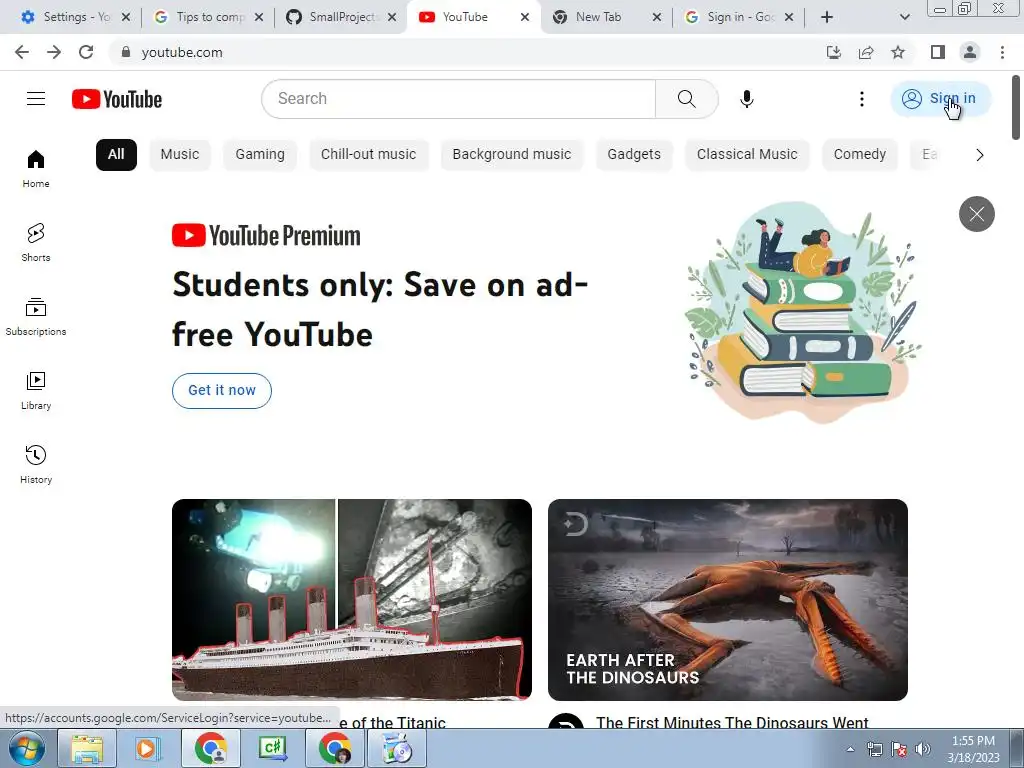Show hidden tray icons arrow
Screen dimensions: 1024x768
pos(850,749)
